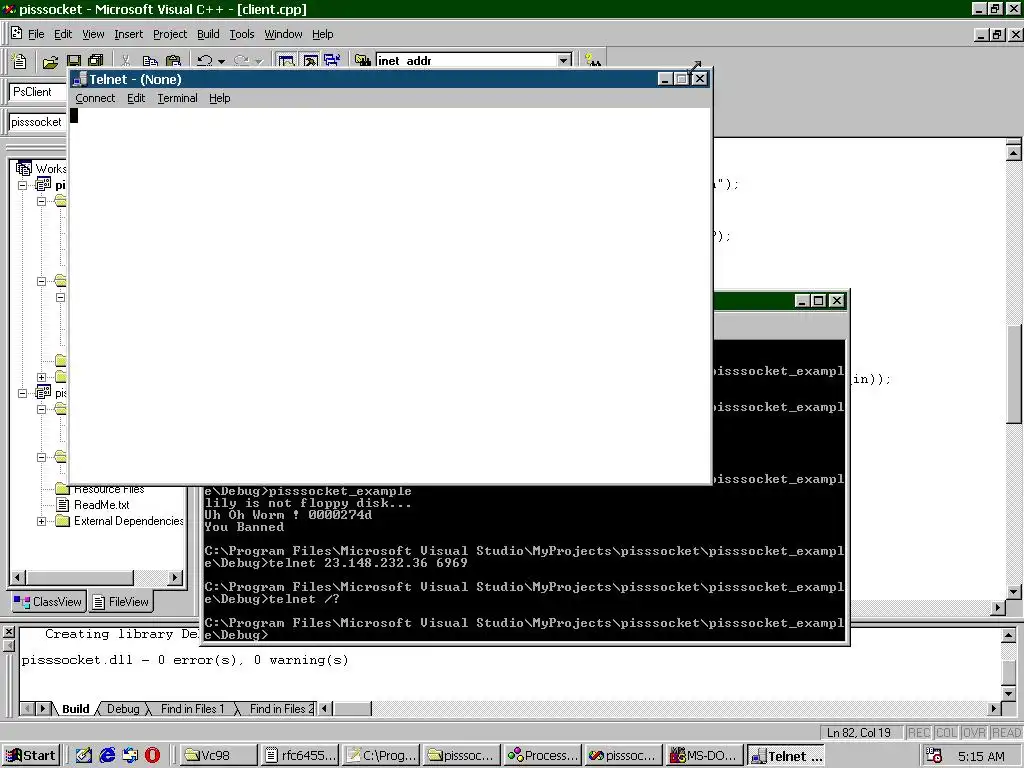Switch to the C:\Prog taskbar button
The width and height of the screenshot is (1024, 768).
381,756
